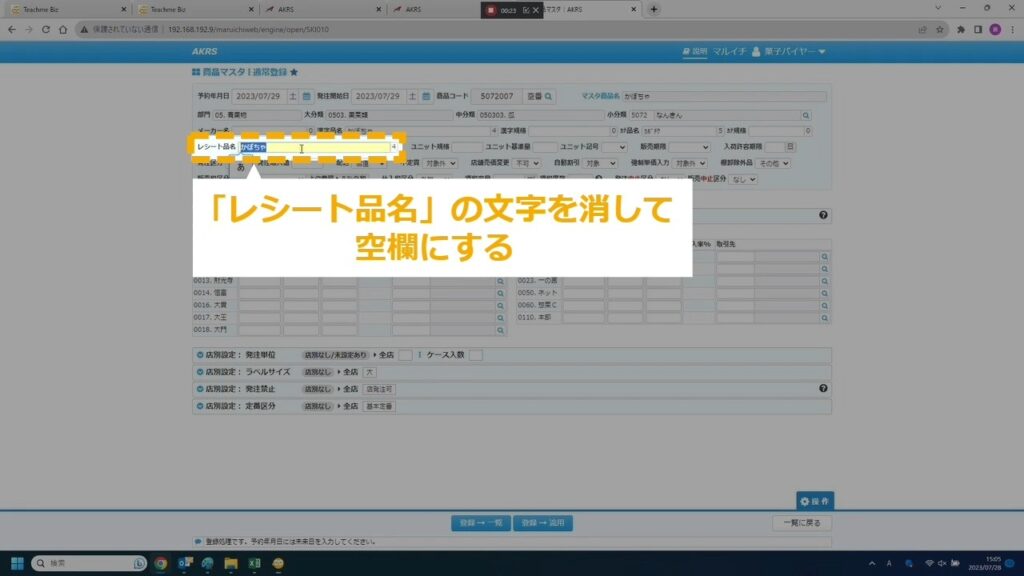Click the search icon for store 0018. 大門

pos(500,328)
